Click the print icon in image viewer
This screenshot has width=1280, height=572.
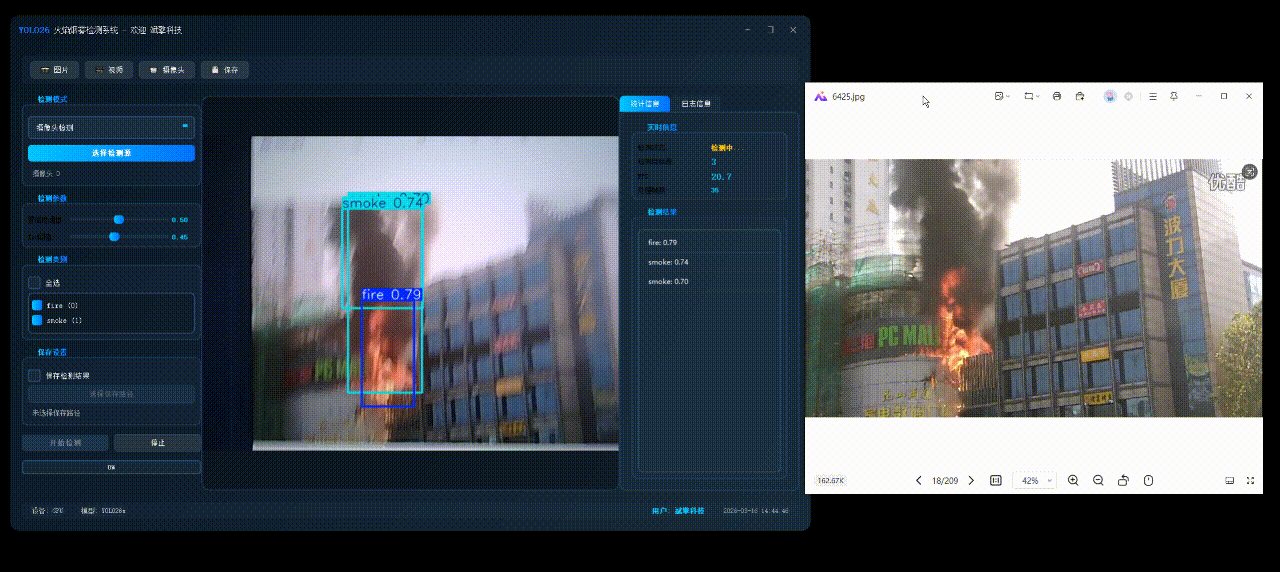1057,96
